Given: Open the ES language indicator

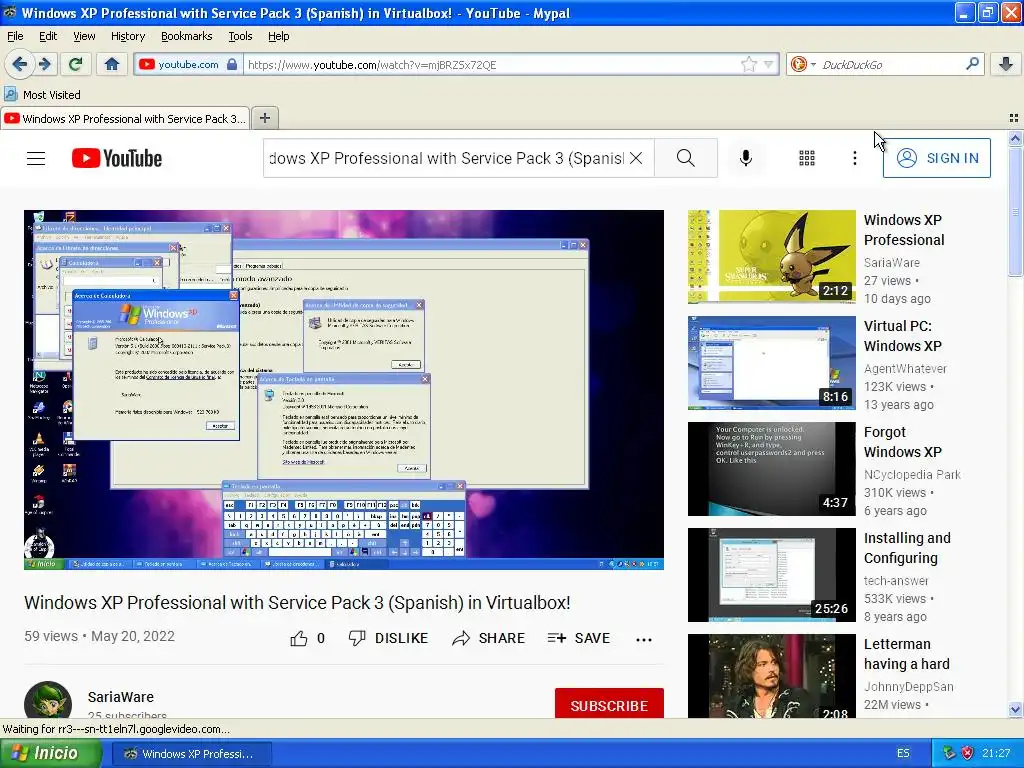Looking at the screenshot, I should click(903, 753).
